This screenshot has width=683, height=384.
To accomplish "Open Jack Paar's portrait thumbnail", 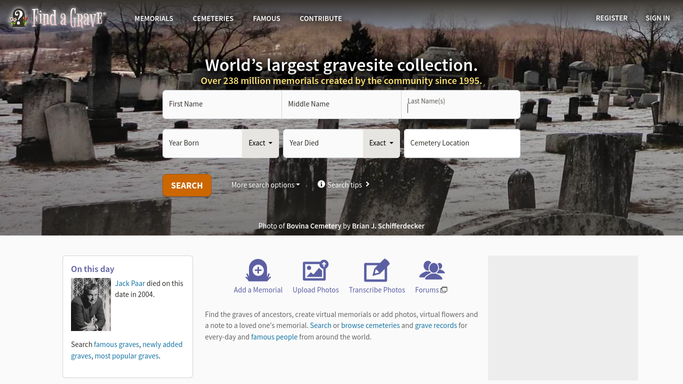I will coord(91,304).
